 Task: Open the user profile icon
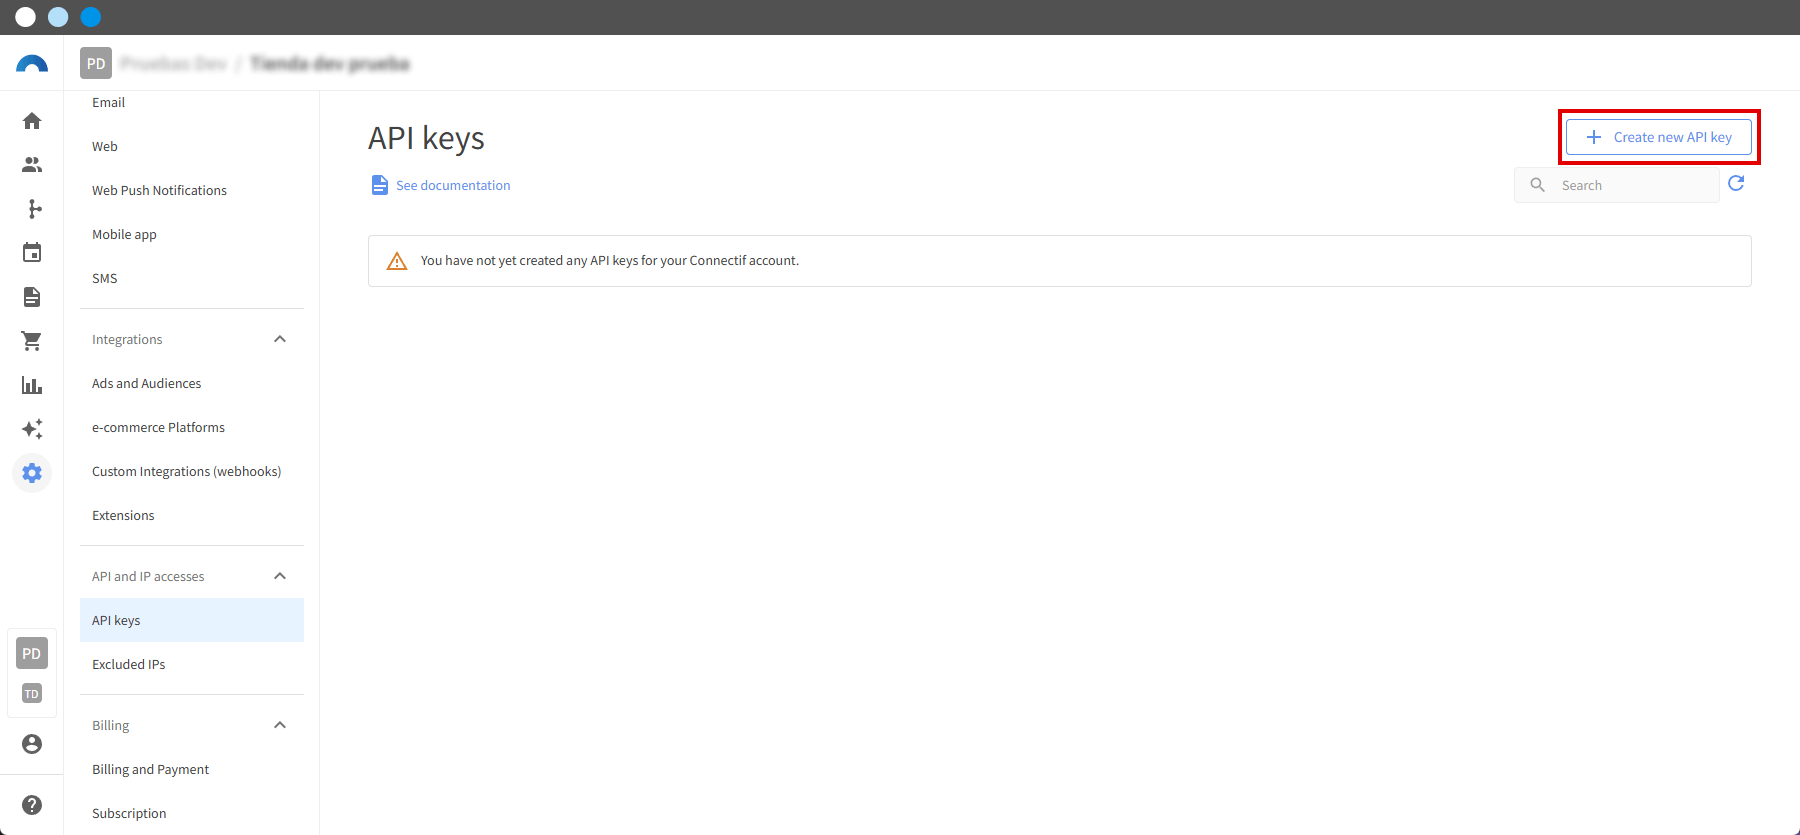pos(32,744)
